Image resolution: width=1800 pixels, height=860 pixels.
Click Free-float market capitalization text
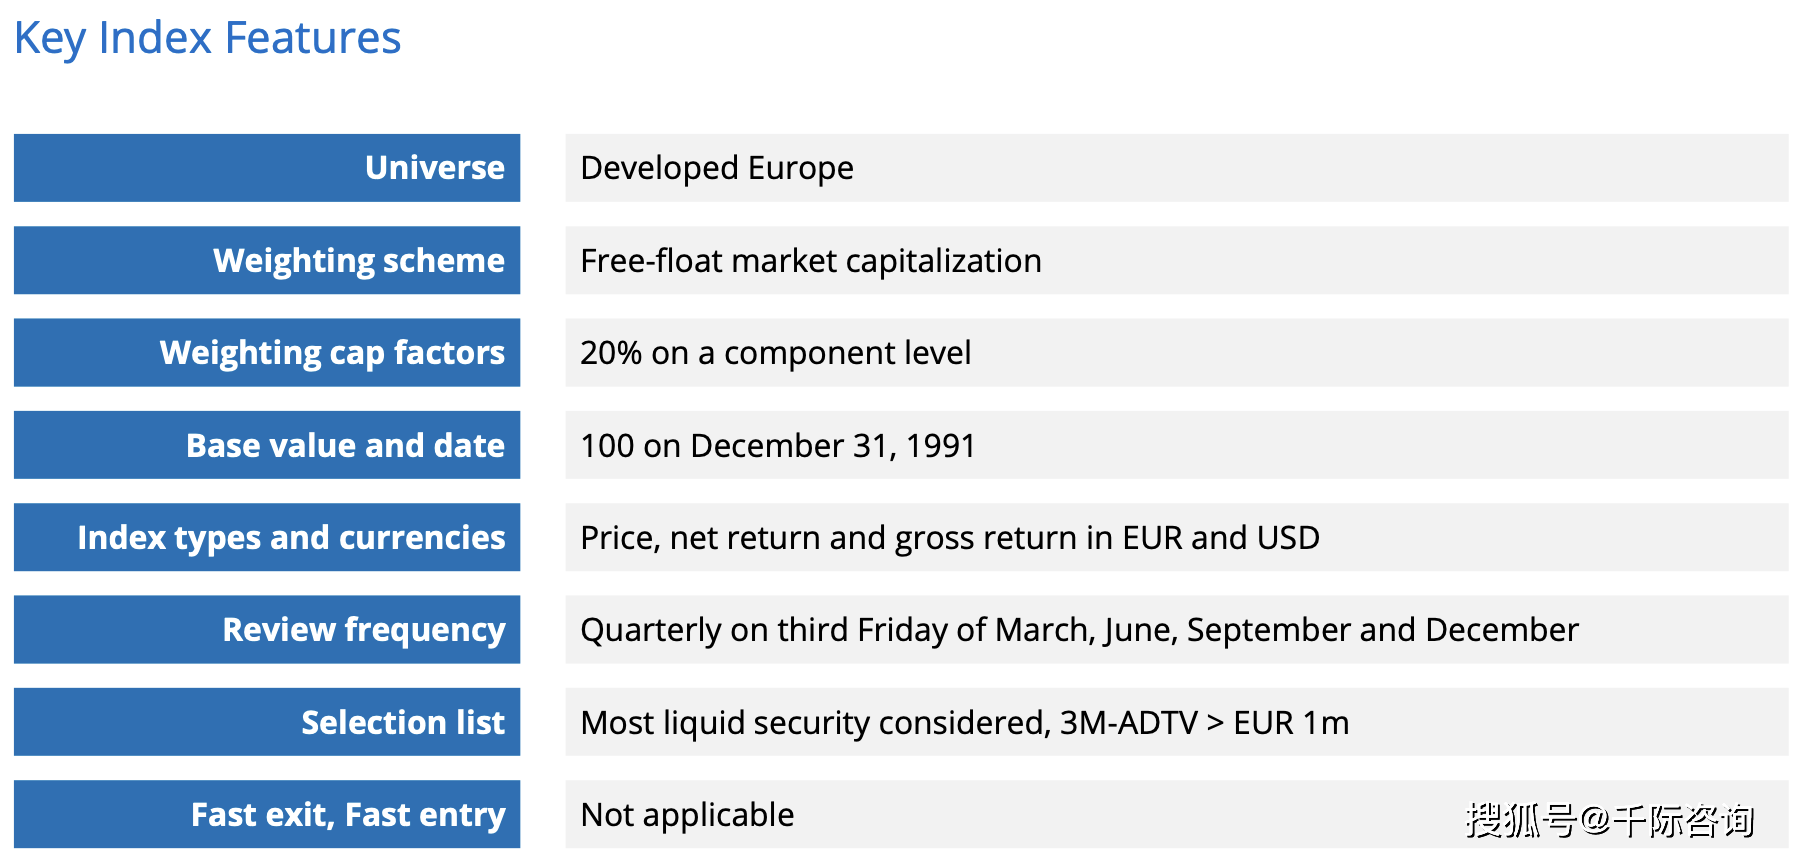[x=811, y=260]
